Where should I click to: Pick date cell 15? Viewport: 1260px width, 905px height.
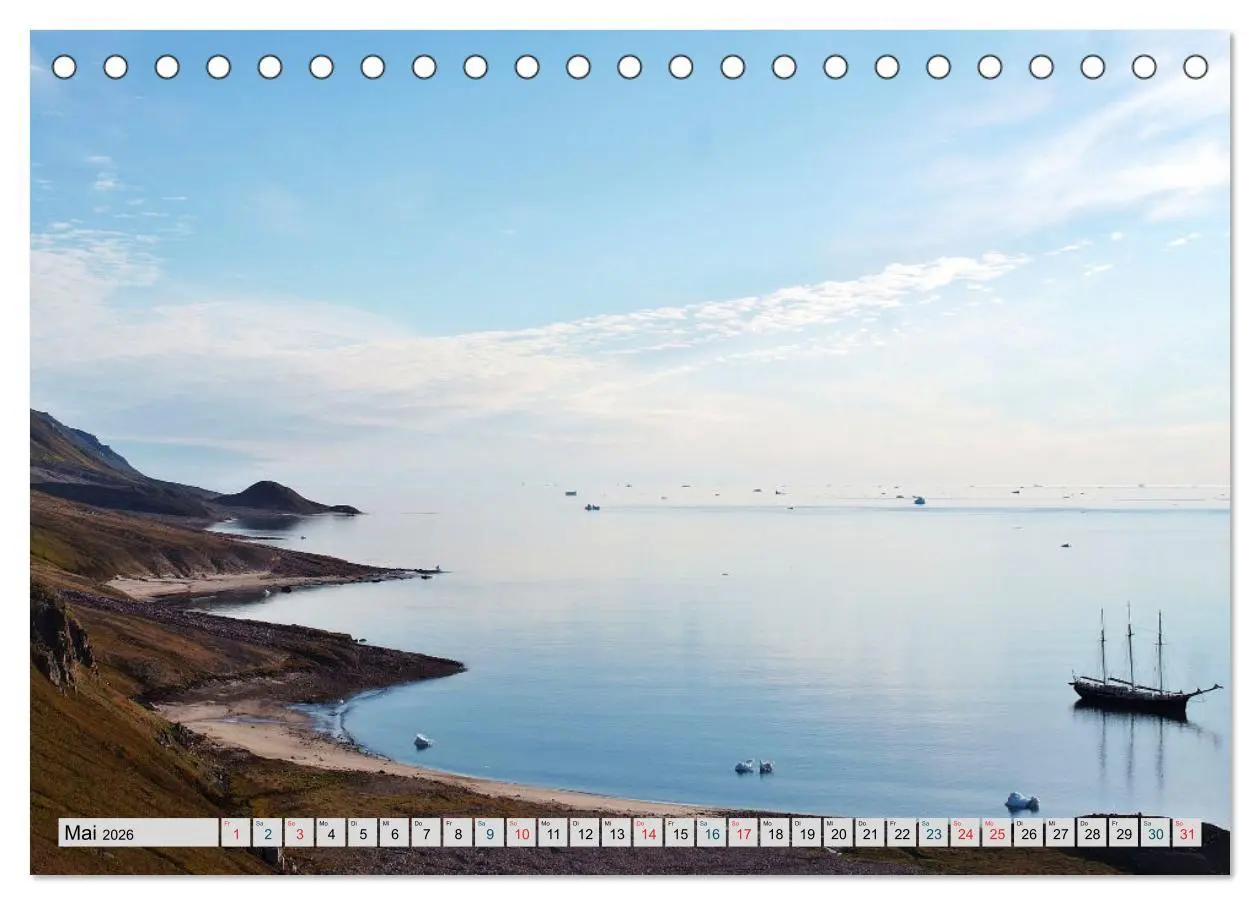(680, 833)
